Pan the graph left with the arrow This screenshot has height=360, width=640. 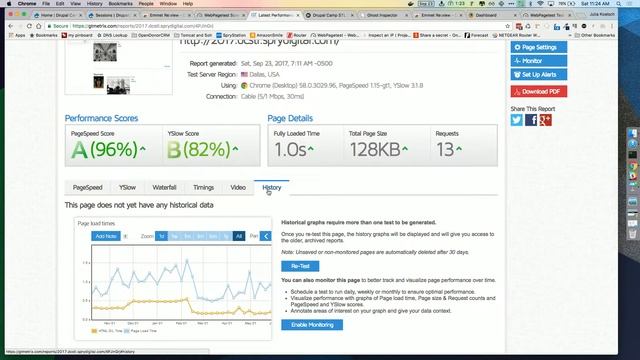point(266,236)
